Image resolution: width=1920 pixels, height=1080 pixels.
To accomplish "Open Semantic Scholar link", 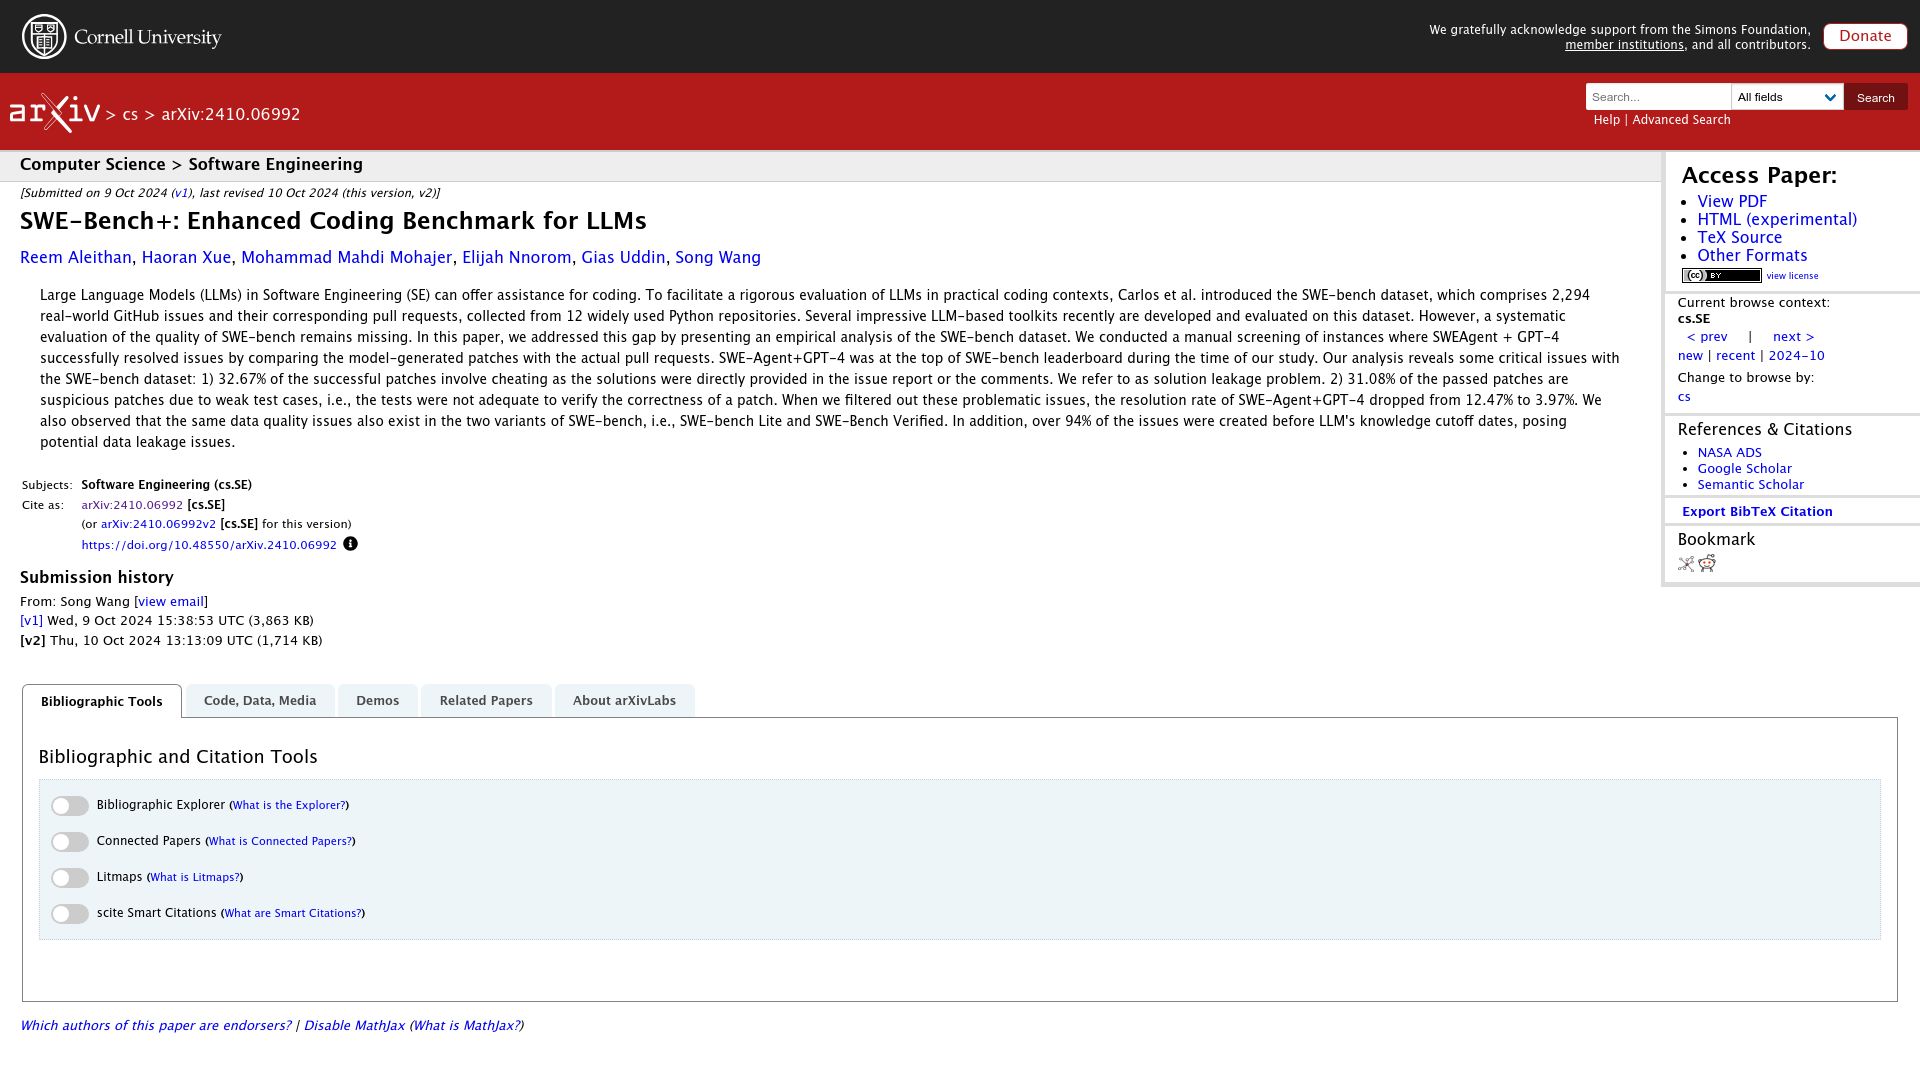I will (1750, 485).
